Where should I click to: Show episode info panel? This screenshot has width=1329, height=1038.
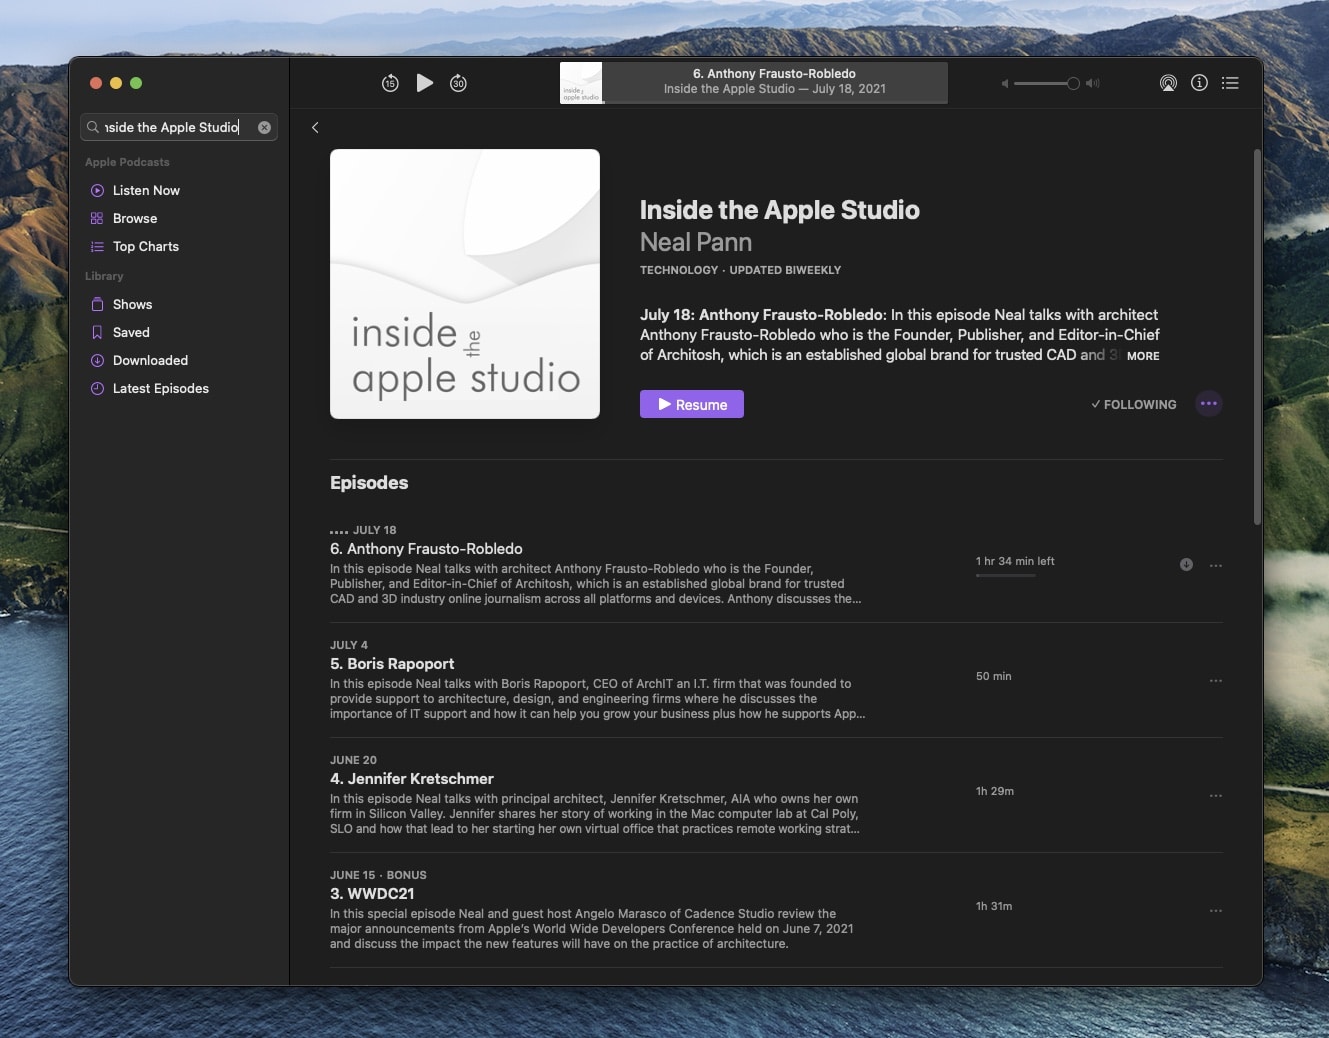pyautogui.click(x=1199, y=83)
